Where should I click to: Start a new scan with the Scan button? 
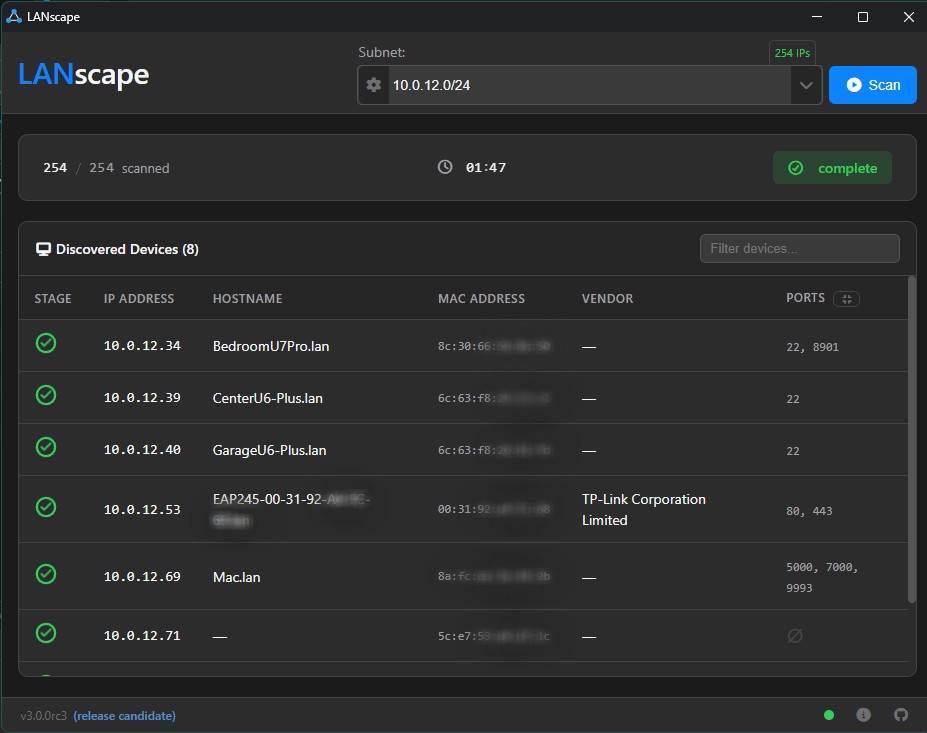point(872,85)
